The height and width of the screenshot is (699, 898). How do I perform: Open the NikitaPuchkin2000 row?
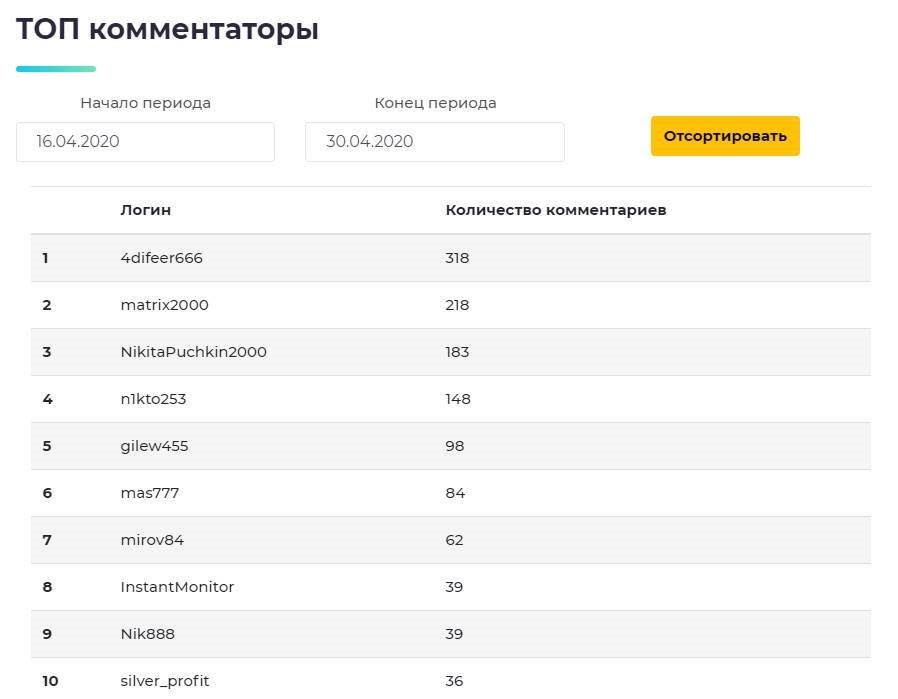[194, 352]
